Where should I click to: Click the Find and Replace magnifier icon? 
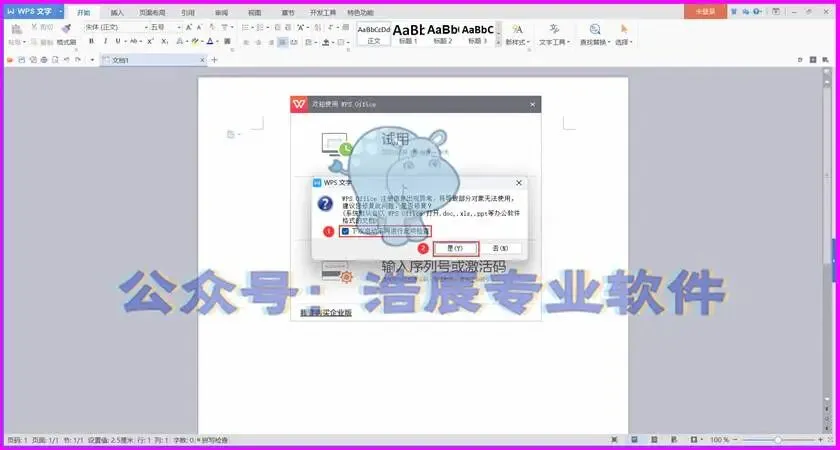point(595,29)
